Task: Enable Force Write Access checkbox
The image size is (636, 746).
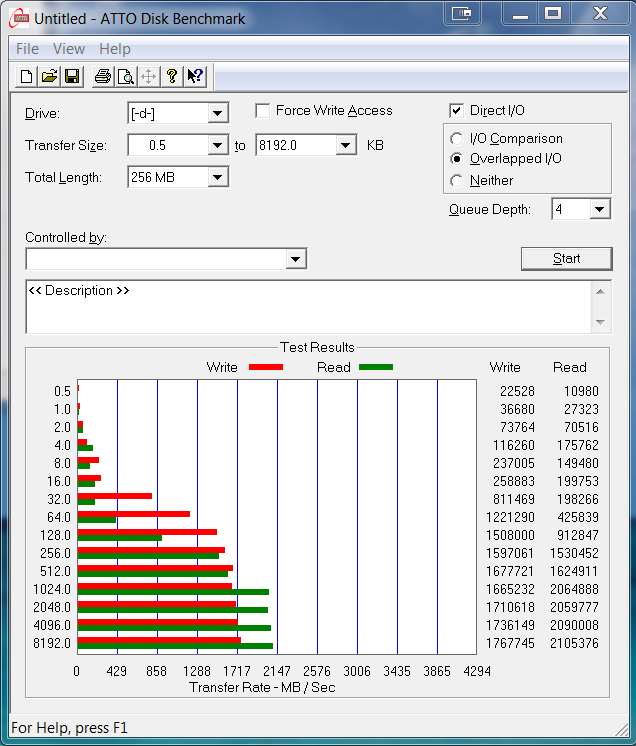Action: (x=263, y=111)
